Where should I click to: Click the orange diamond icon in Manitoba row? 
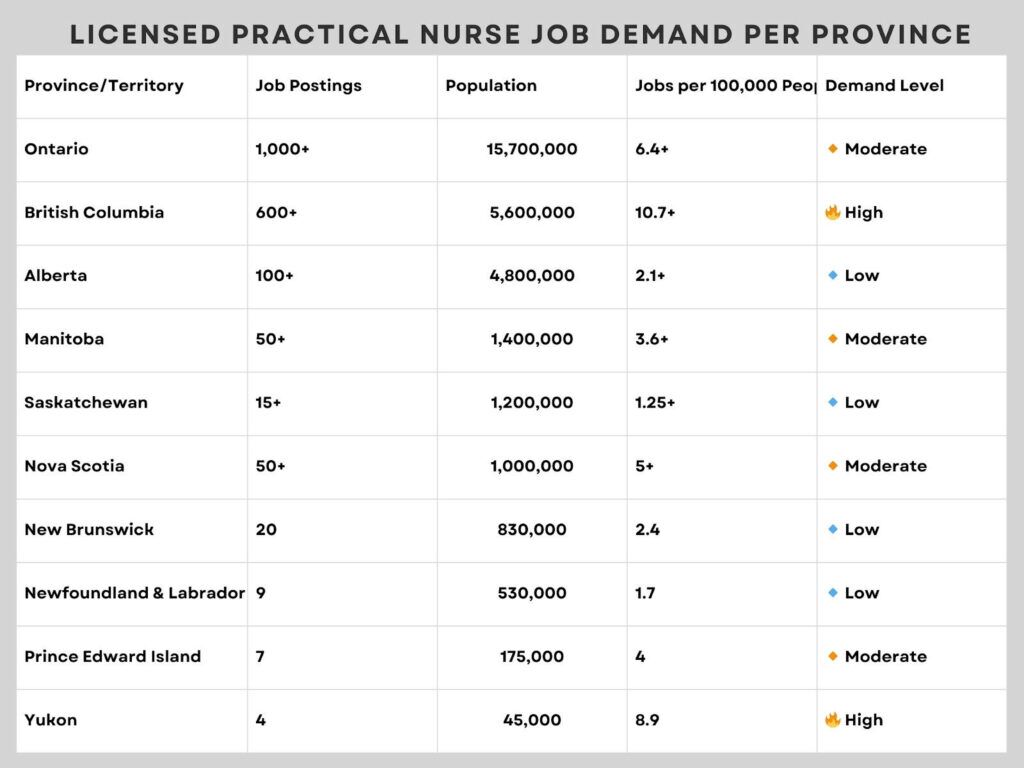point(833,339)
